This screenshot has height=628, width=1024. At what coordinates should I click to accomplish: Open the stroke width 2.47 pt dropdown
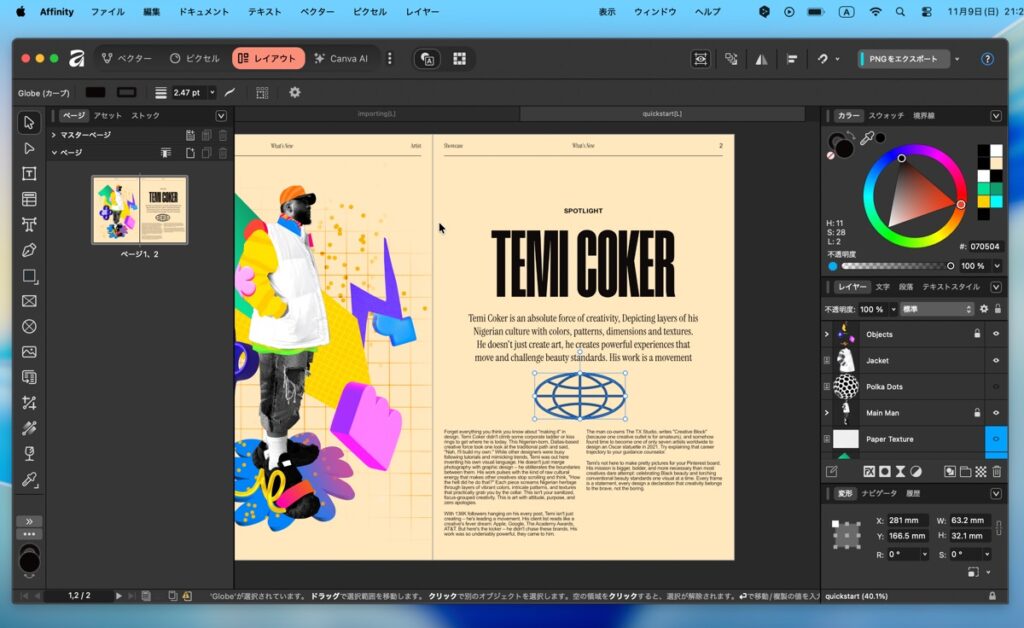tap(212, 93)
